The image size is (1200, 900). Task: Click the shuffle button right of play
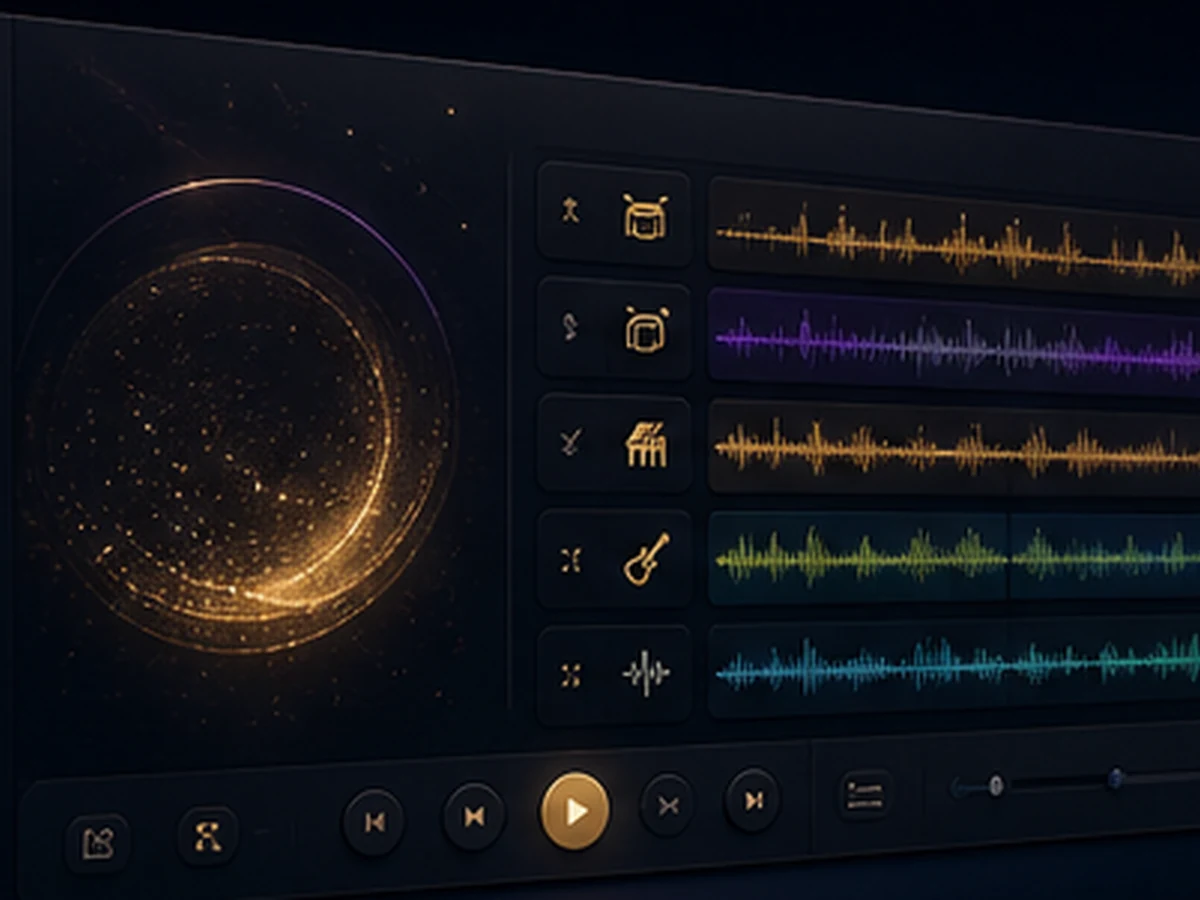pos(667,805)
